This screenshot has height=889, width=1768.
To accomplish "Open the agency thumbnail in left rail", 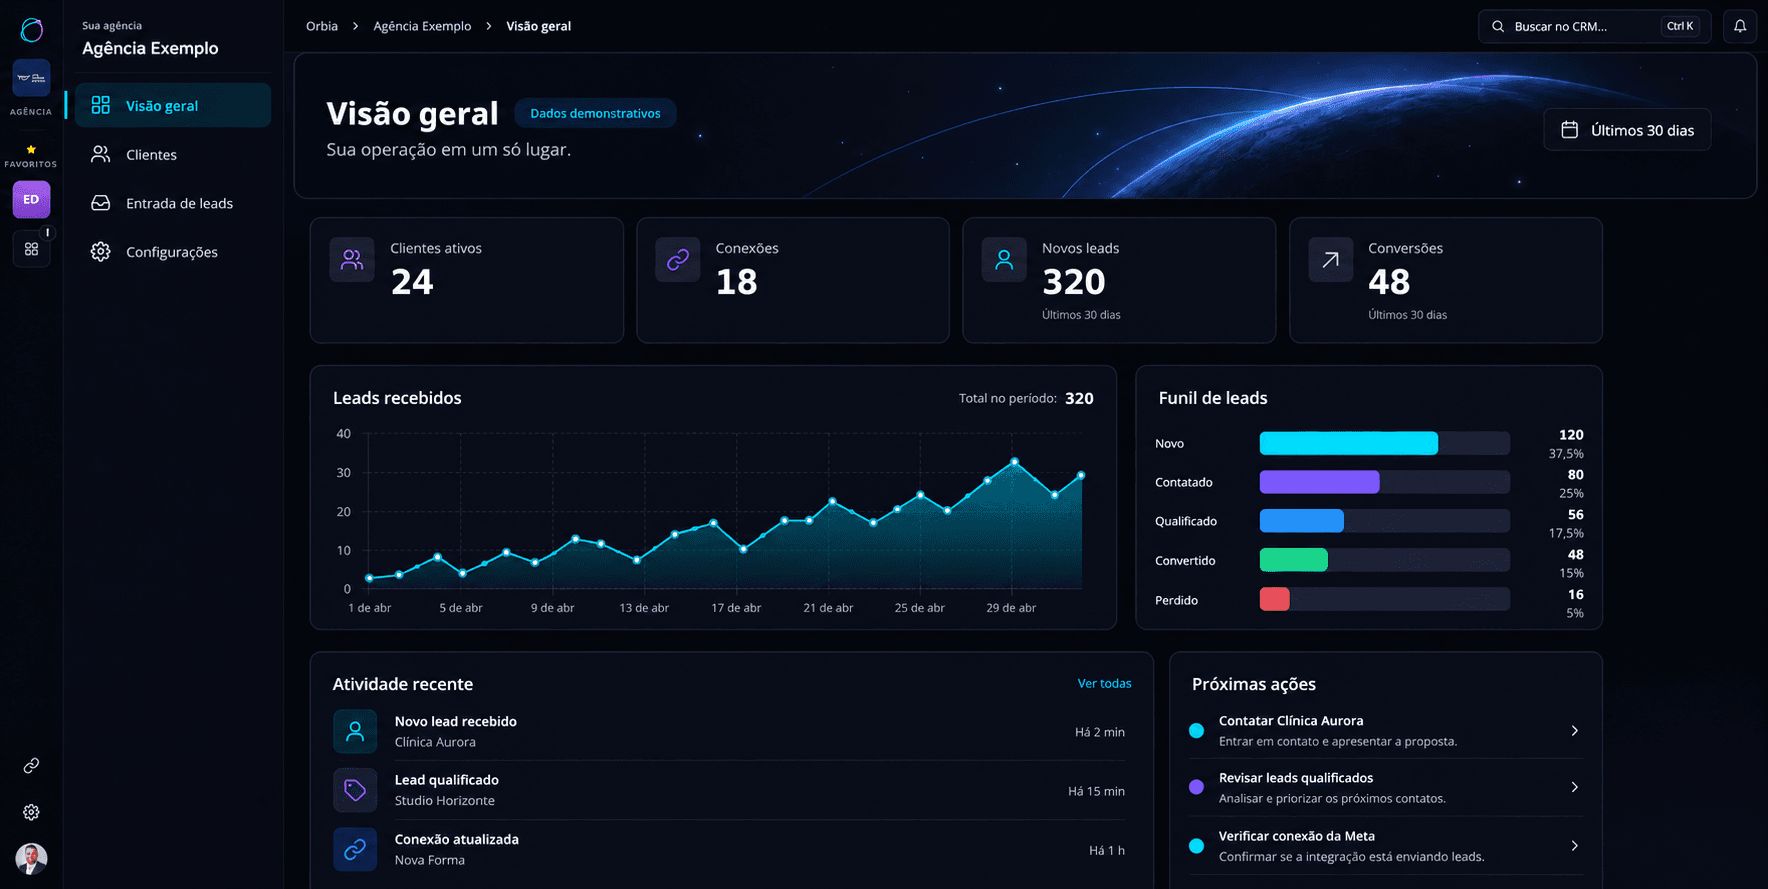I will point(31,78).
